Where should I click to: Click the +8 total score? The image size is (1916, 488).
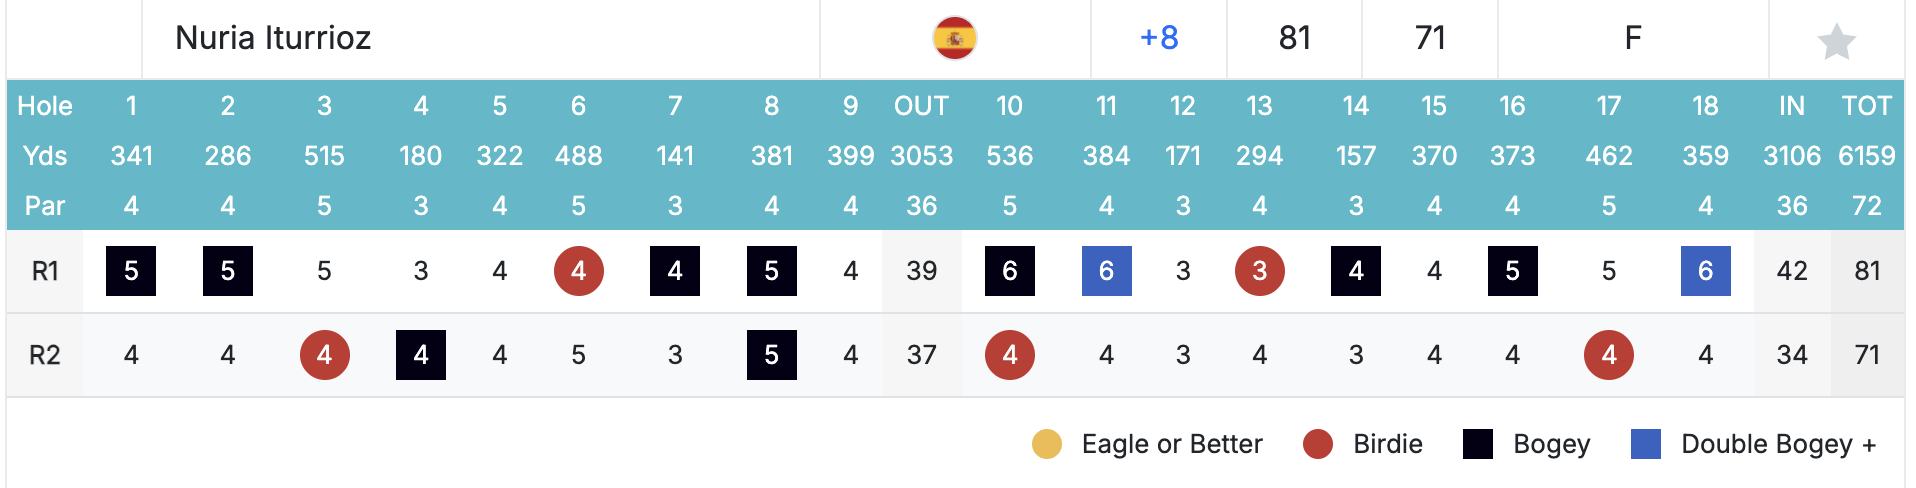[x=1159, y=38]
